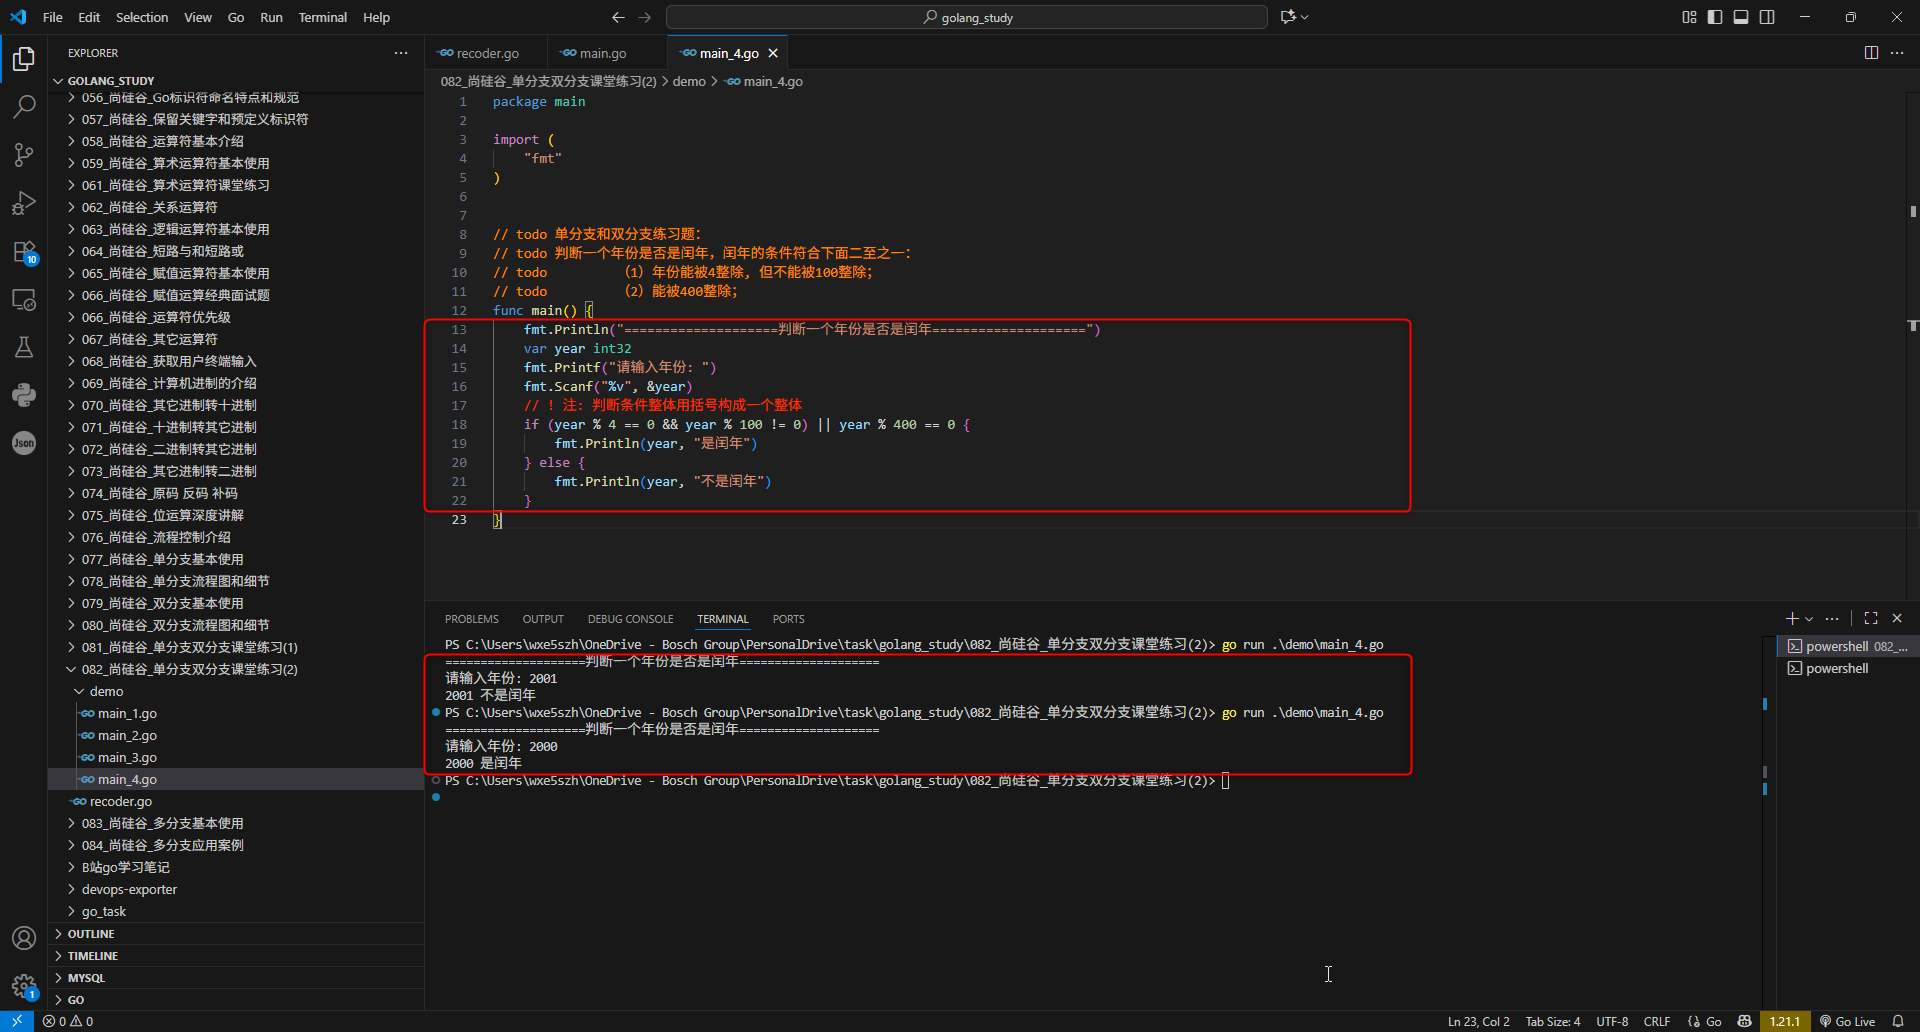Expand the TIMELINE section

coord(236,956)
